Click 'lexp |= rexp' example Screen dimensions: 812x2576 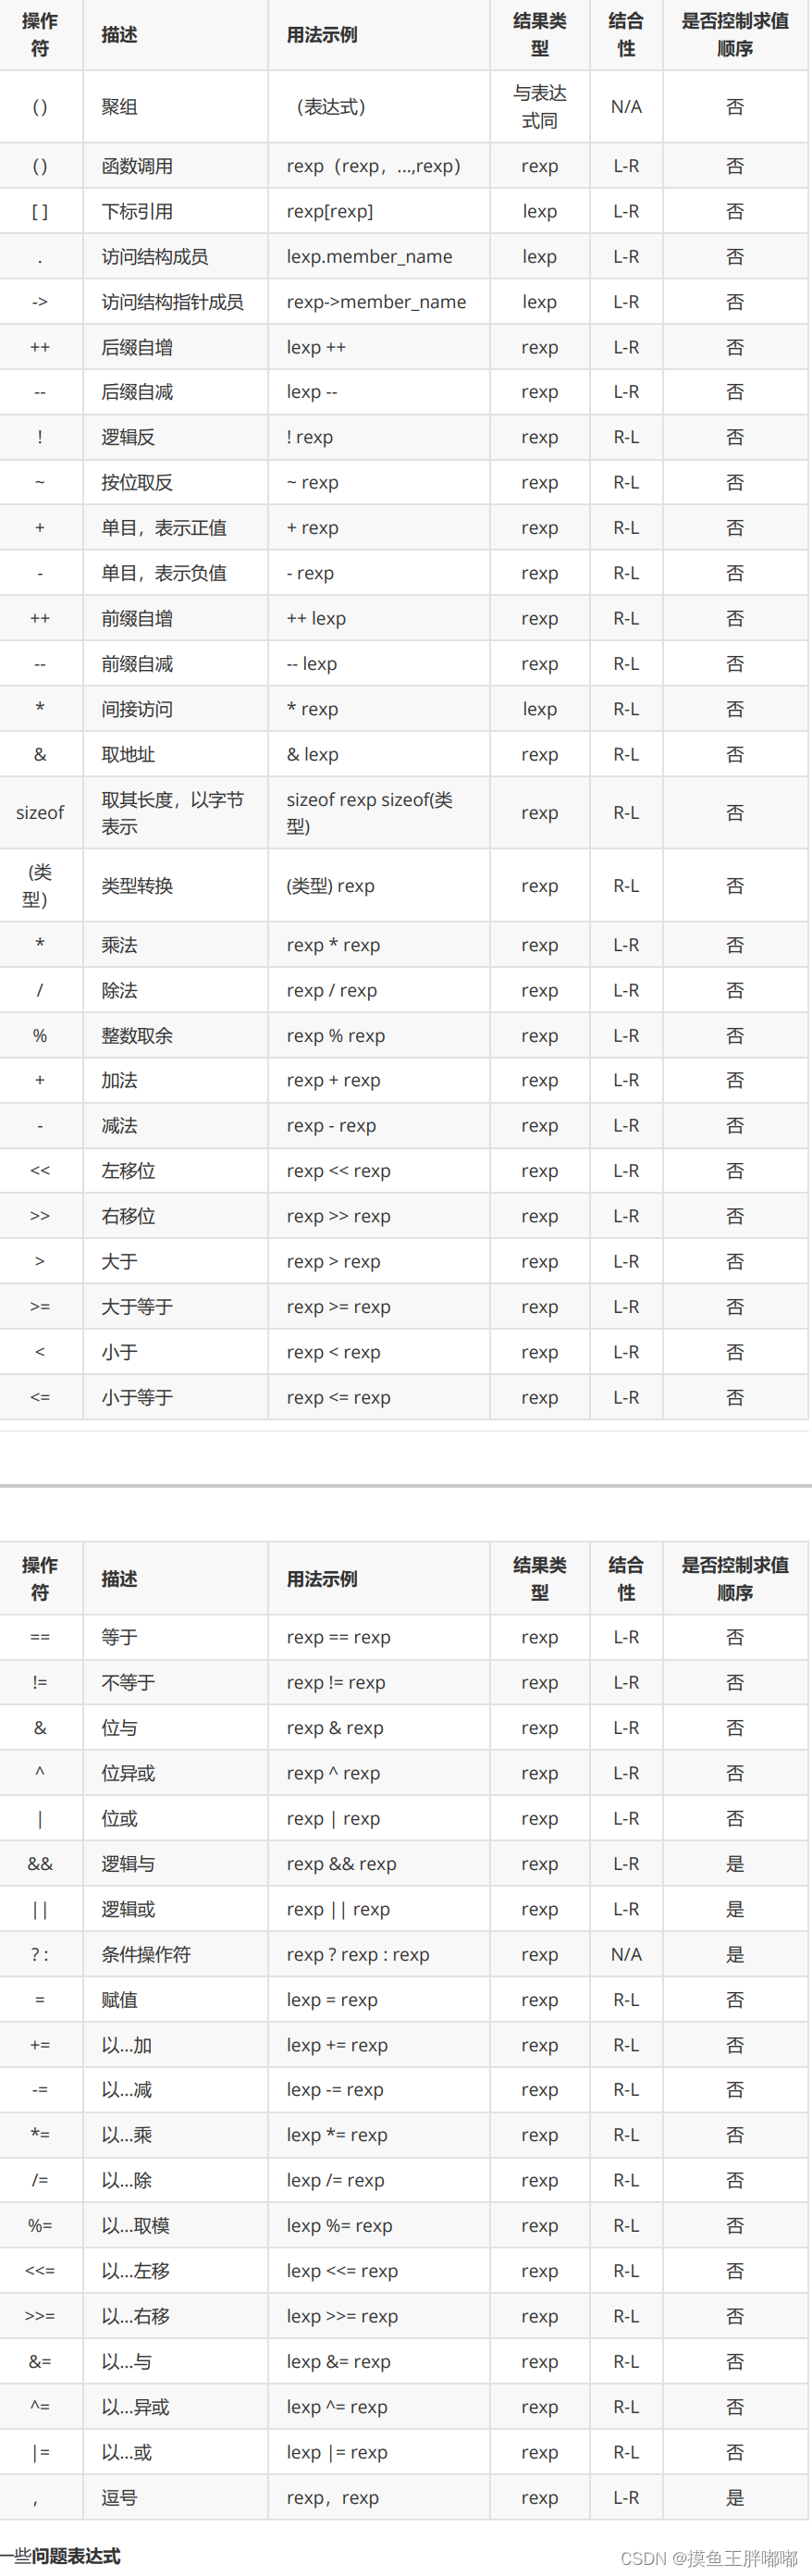point(336,2452)
